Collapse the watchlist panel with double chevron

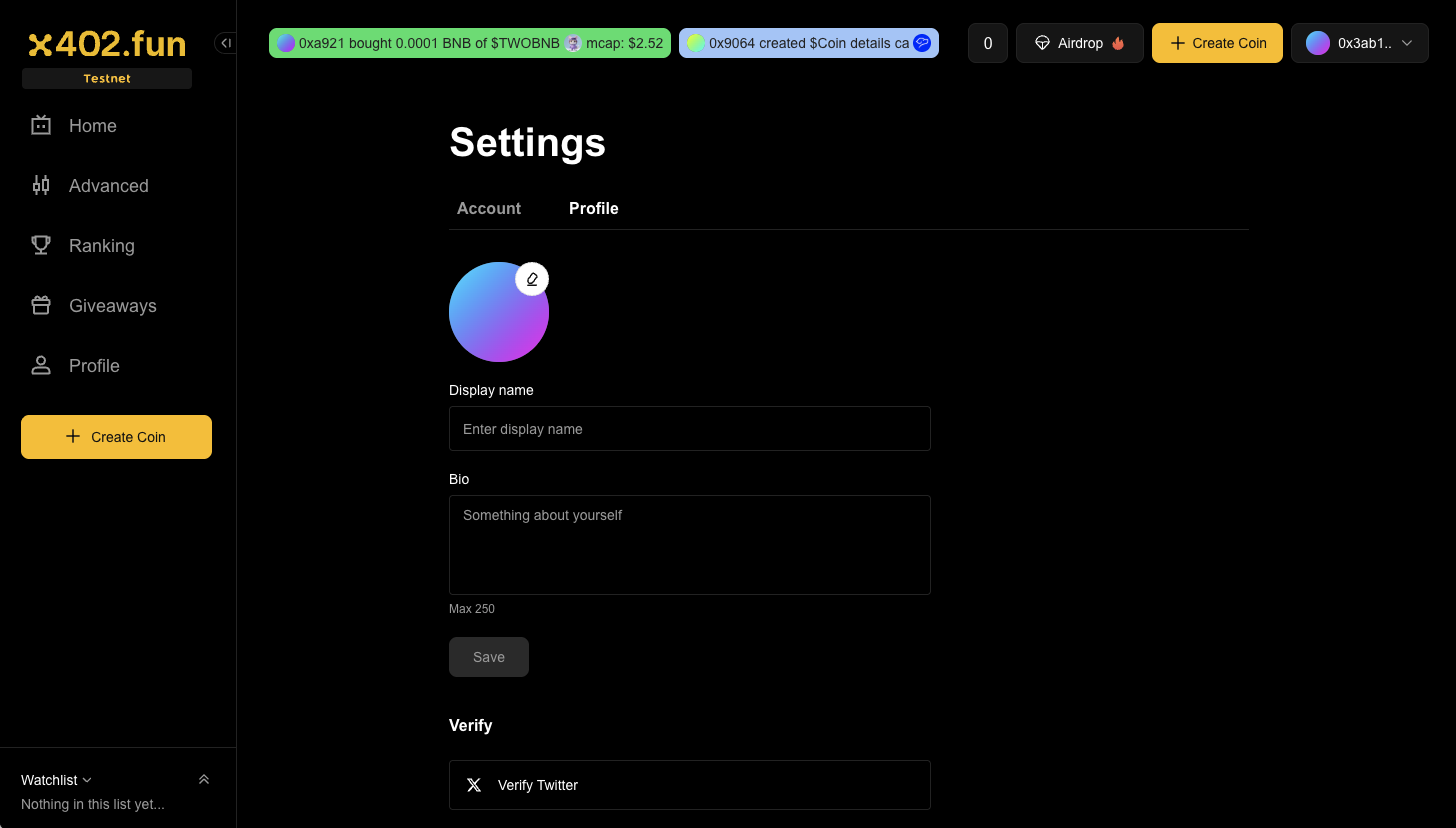(x=204, y=780)
